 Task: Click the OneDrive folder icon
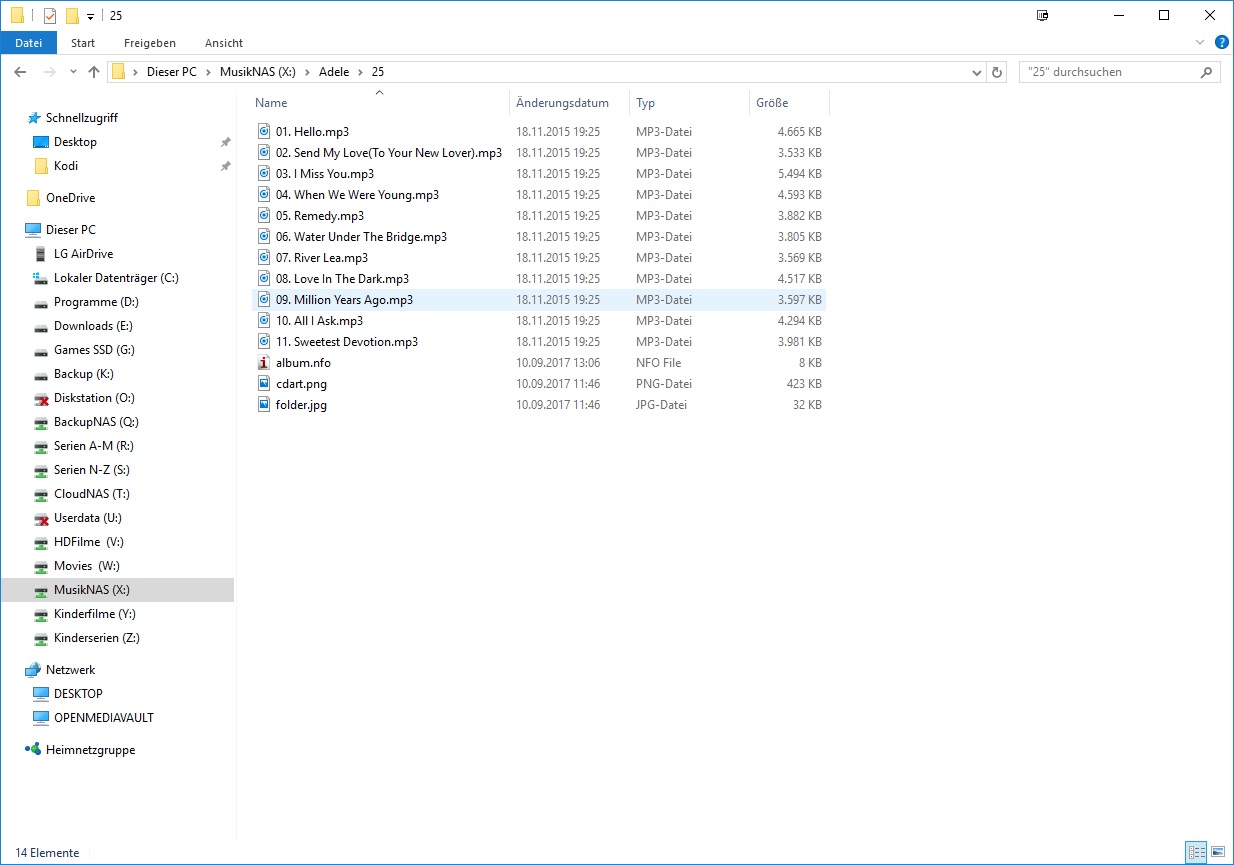tap(33, 198)
